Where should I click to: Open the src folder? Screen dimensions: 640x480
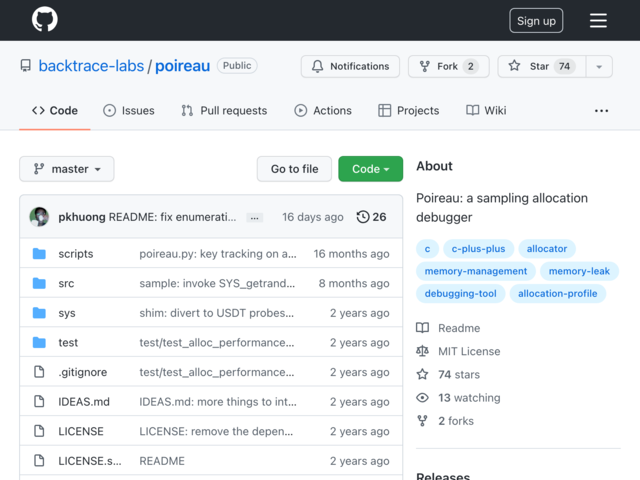pyautogui.click(x=66, y=283)
